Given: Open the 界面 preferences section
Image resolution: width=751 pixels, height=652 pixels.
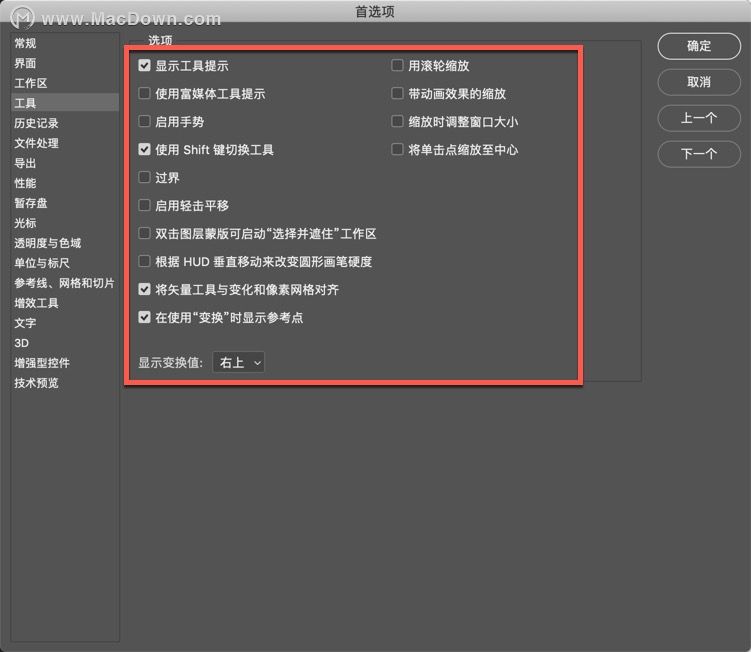Looking at the screenshot, I should 65,63.
